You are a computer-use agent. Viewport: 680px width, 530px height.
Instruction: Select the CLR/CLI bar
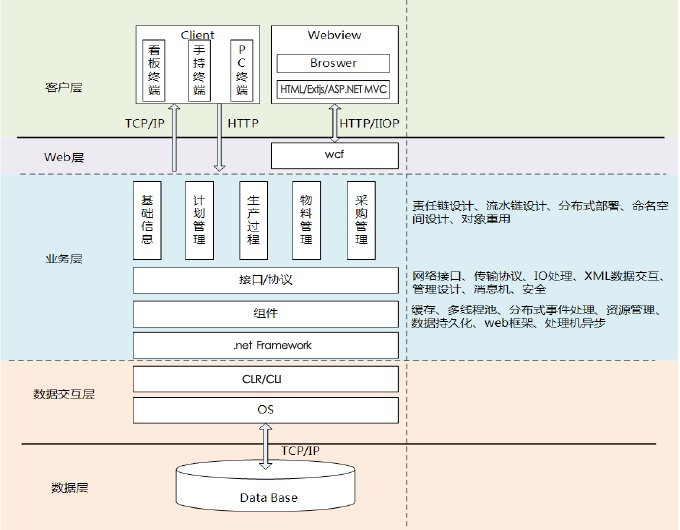coord(266,378)
